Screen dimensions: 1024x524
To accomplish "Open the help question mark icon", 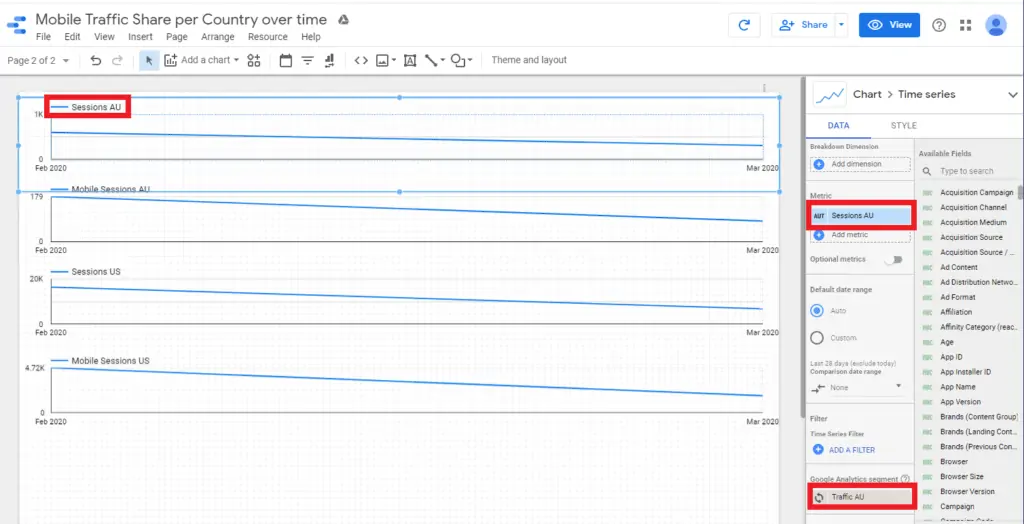I will coord(939,25).
